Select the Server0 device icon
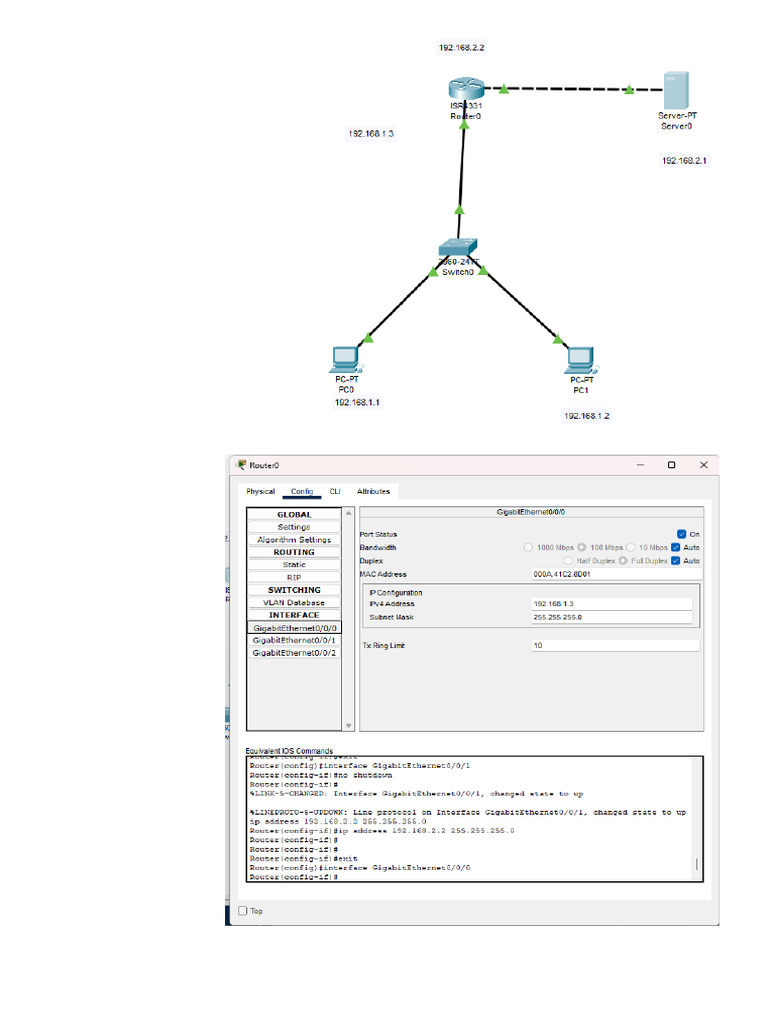This screenshot has height=1024, width=768. 676,91
